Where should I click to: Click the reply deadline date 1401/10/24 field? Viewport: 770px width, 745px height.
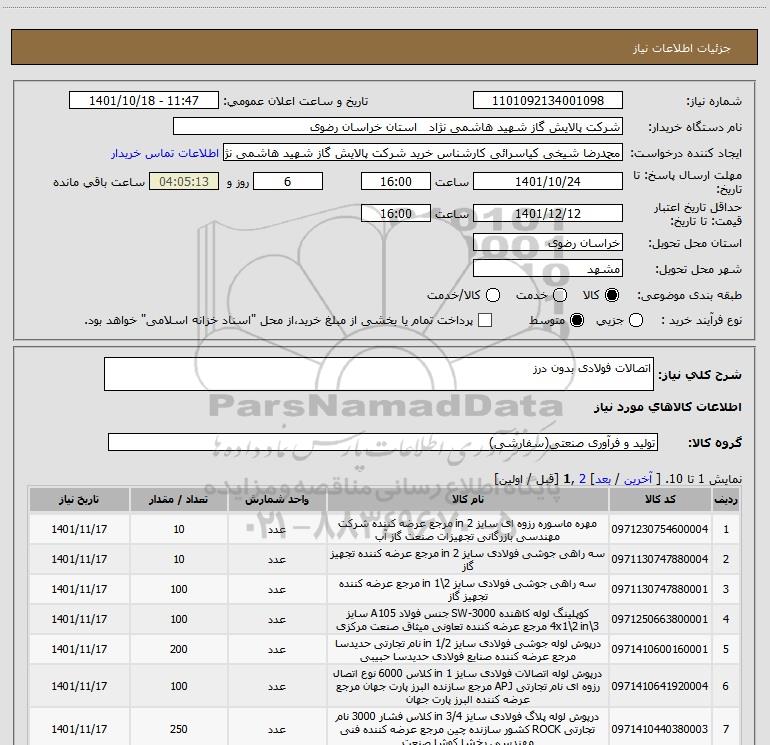[548, 181]
